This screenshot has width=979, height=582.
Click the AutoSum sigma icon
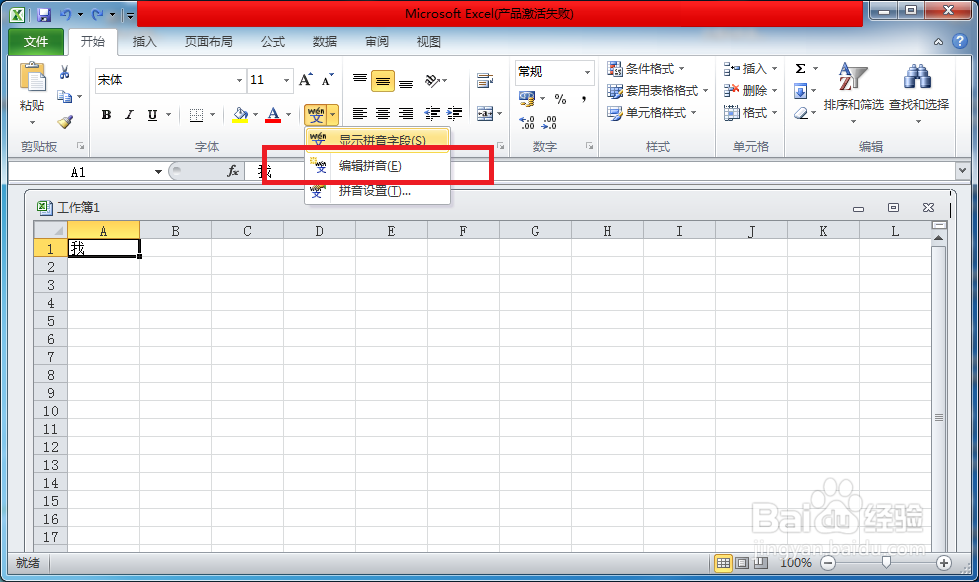[x=800, y=68]
